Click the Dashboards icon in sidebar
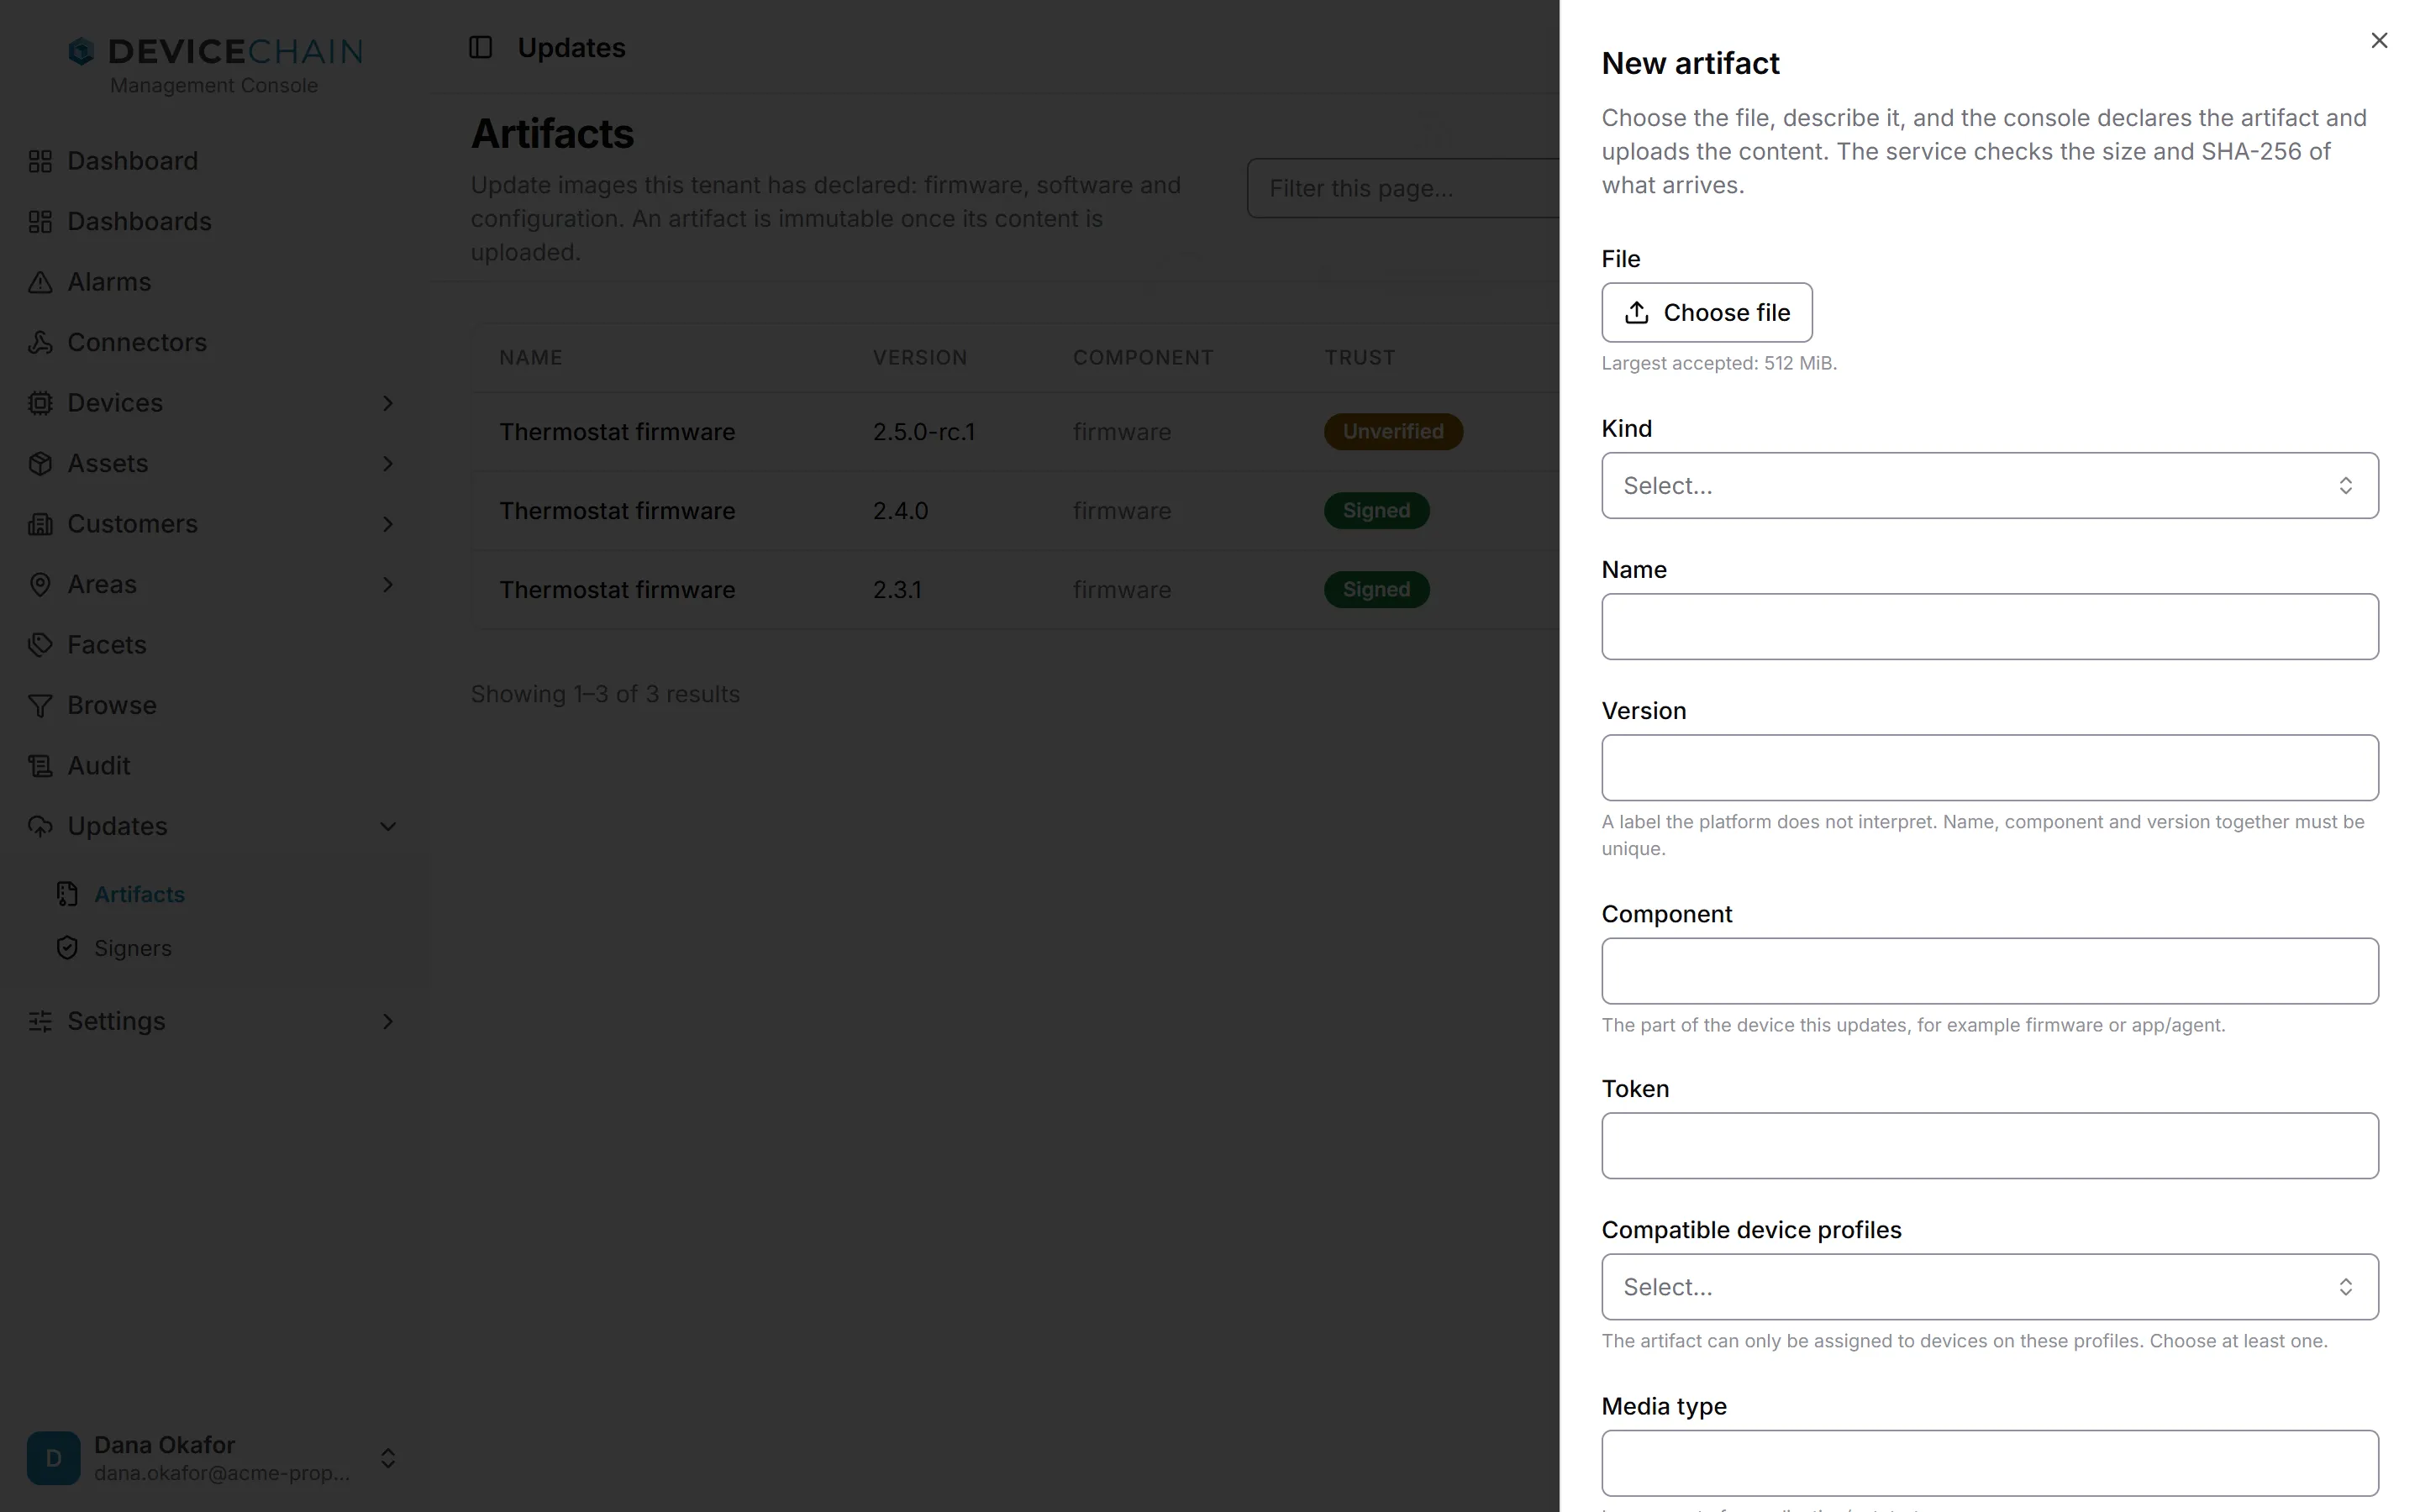This screenshot has height=1512, width=2420. pyautogui.click(x=40, y=222)
